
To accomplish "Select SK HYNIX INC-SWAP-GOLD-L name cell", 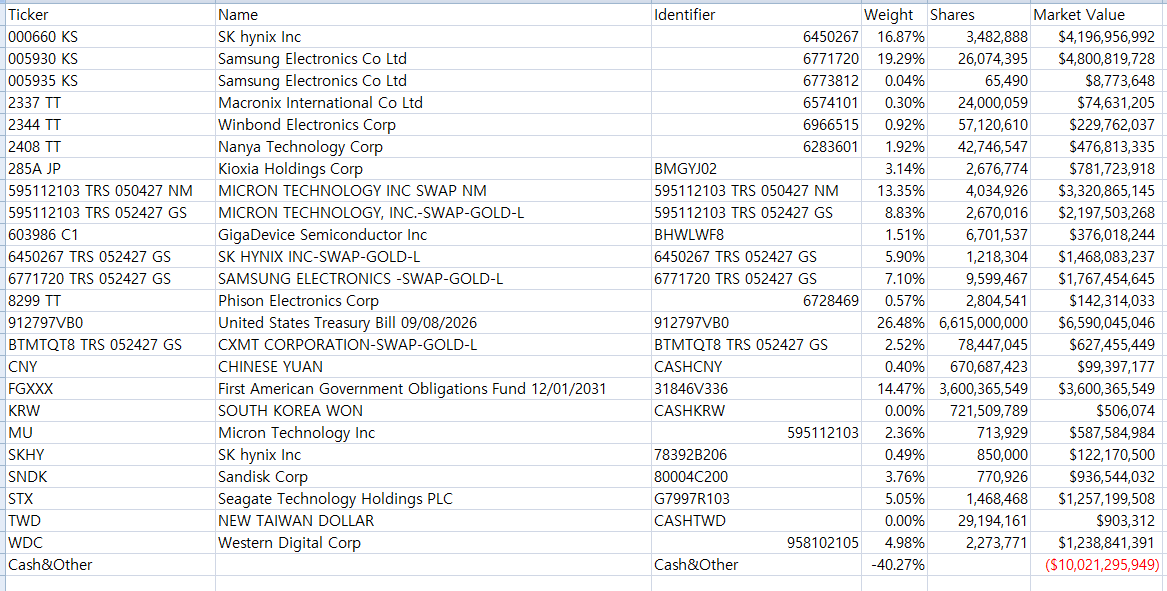I will pyautogui.click(x=433, y=257).
